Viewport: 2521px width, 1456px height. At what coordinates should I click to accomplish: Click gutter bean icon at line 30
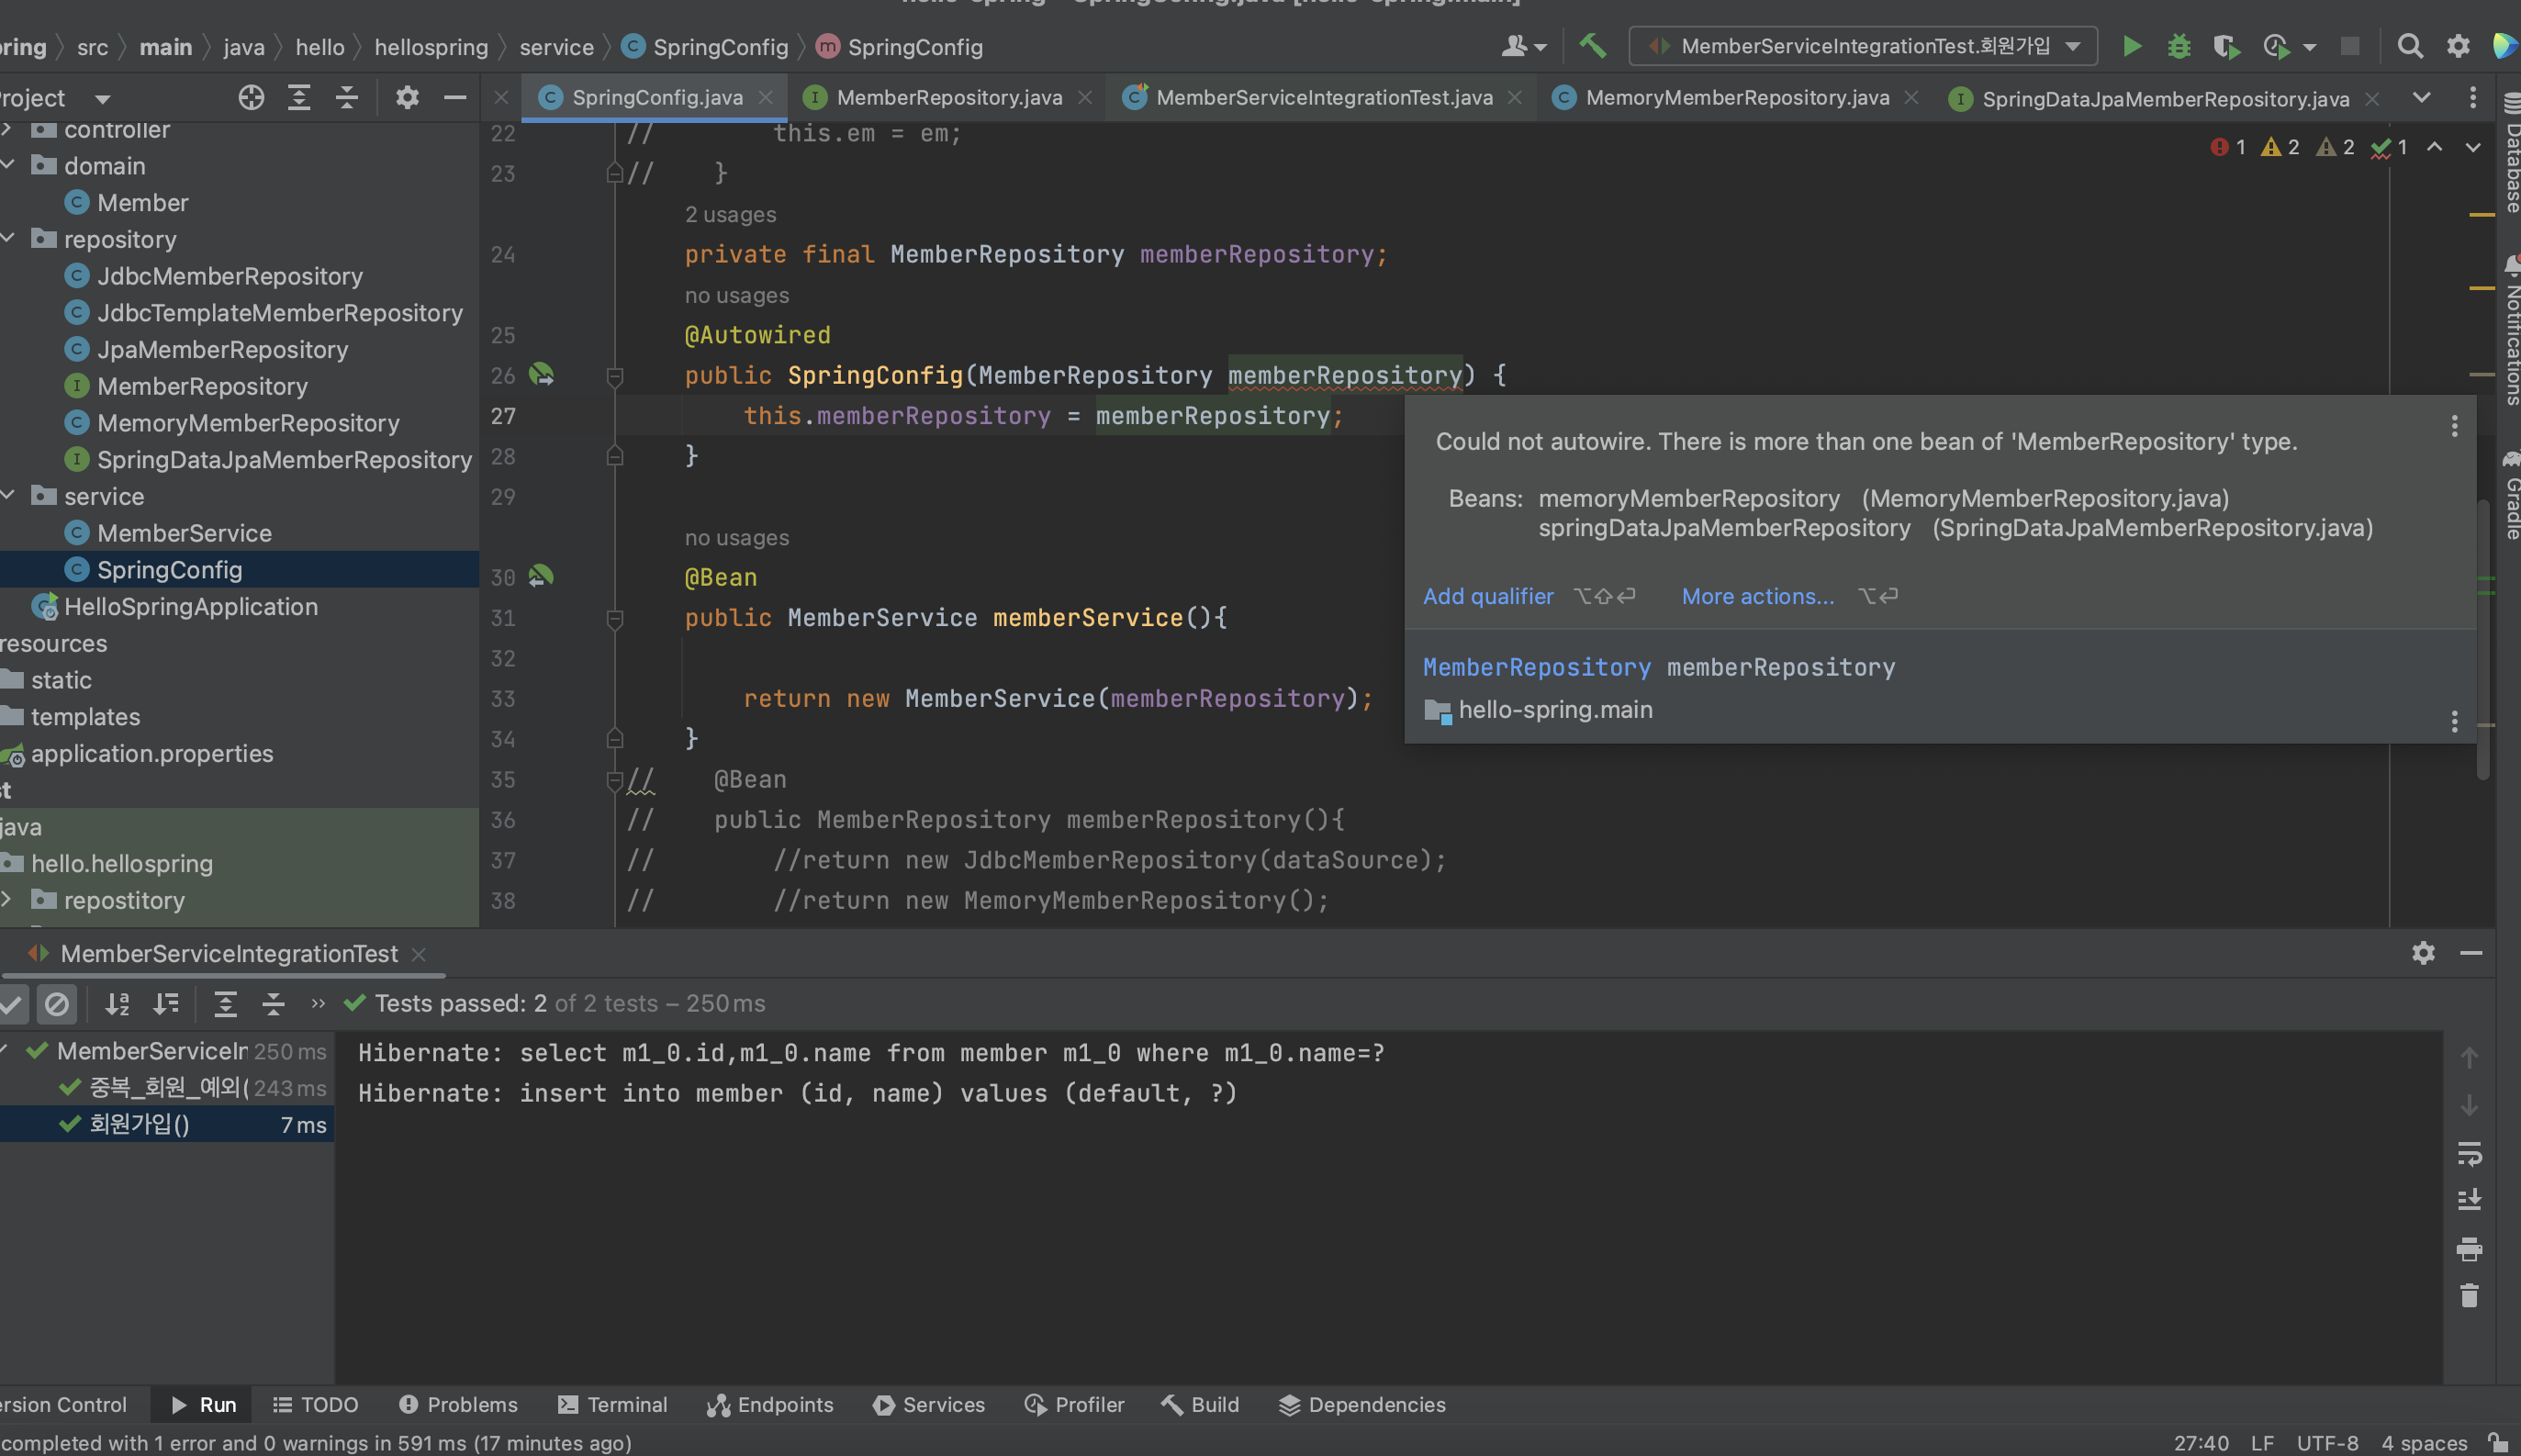[541, 576]
